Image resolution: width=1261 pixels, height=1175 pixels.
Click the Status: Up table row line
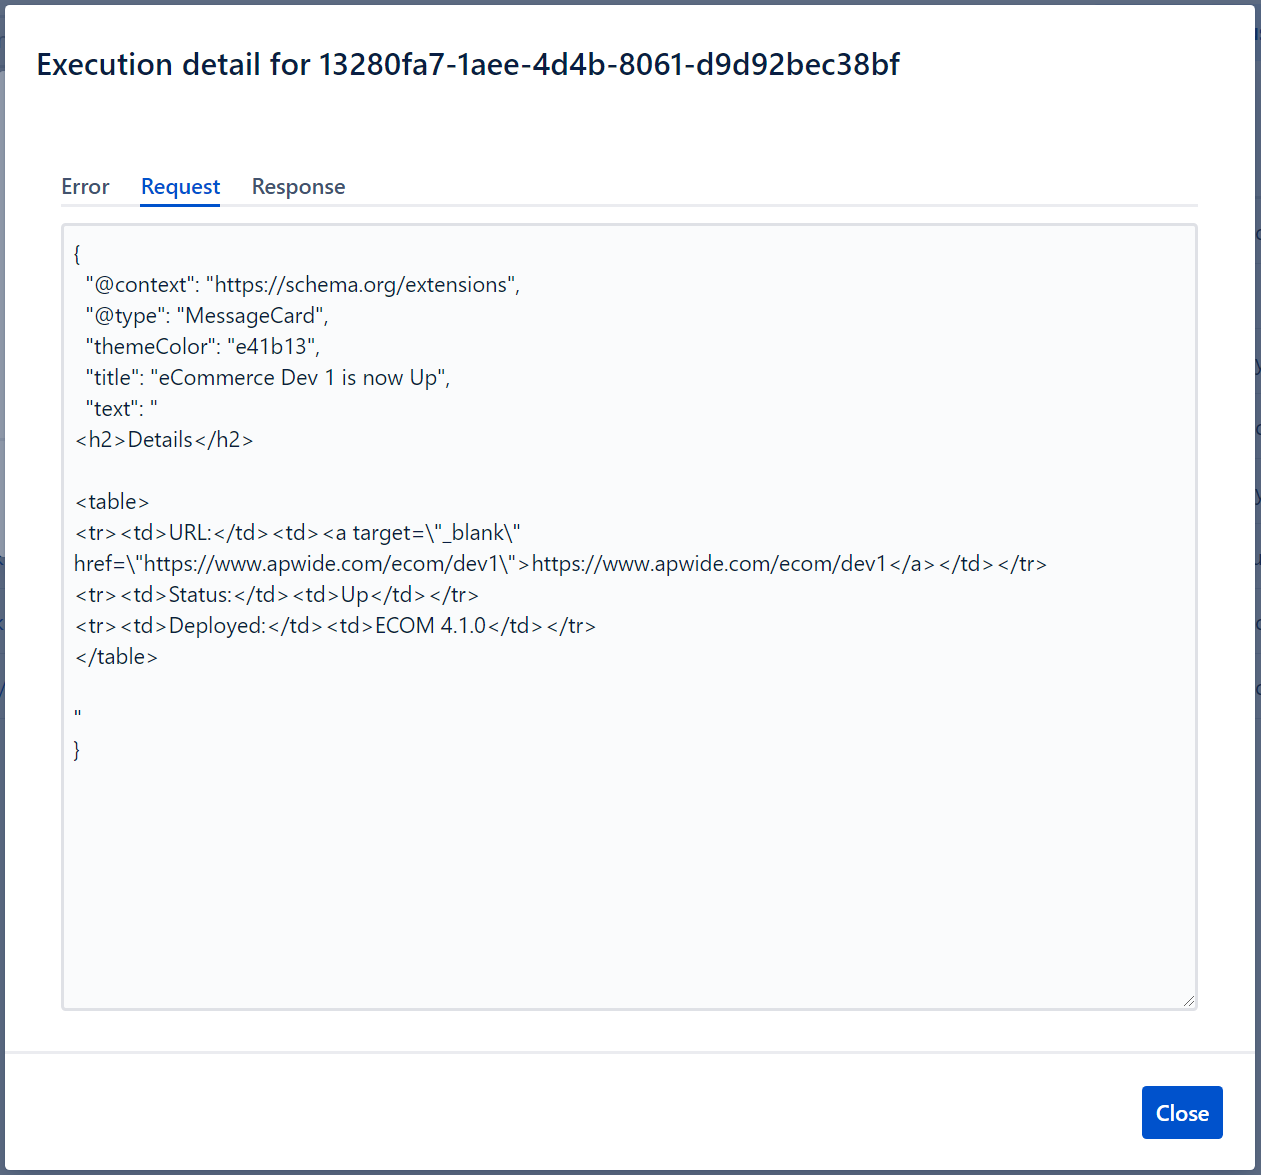point(277,595)
